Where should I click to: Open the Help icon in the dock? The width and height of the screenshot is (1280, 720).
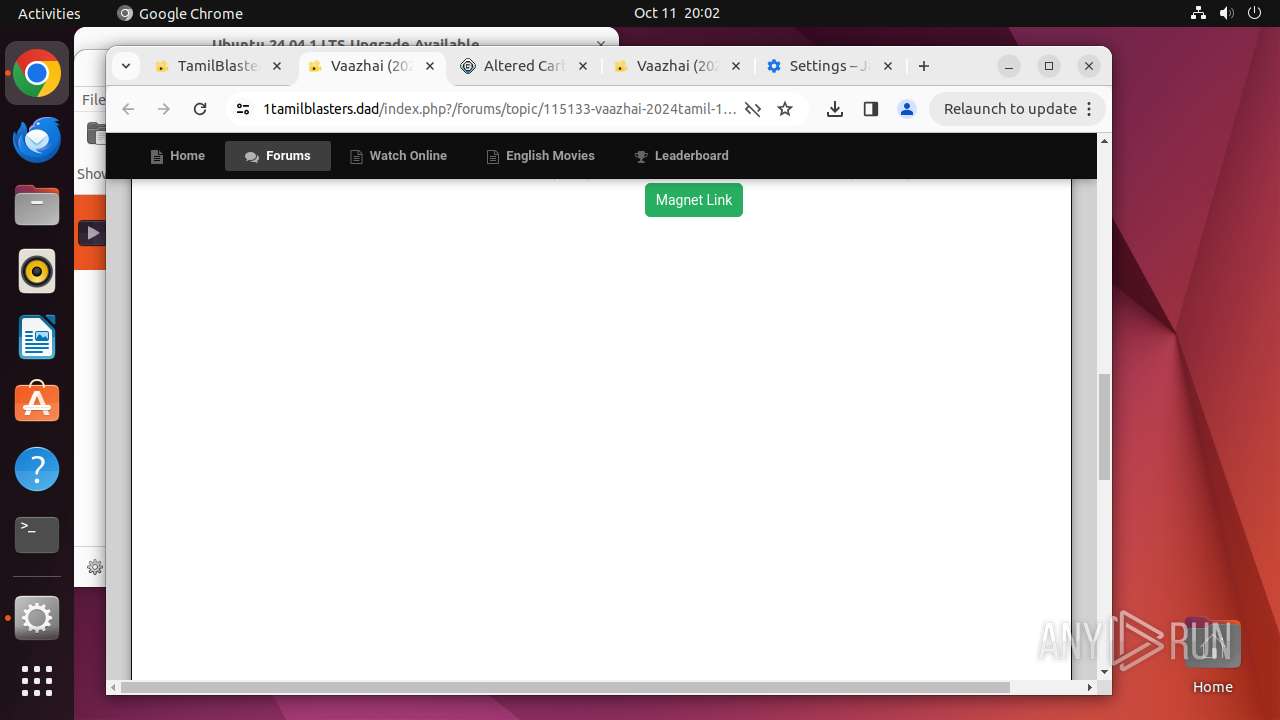point(37,469)
